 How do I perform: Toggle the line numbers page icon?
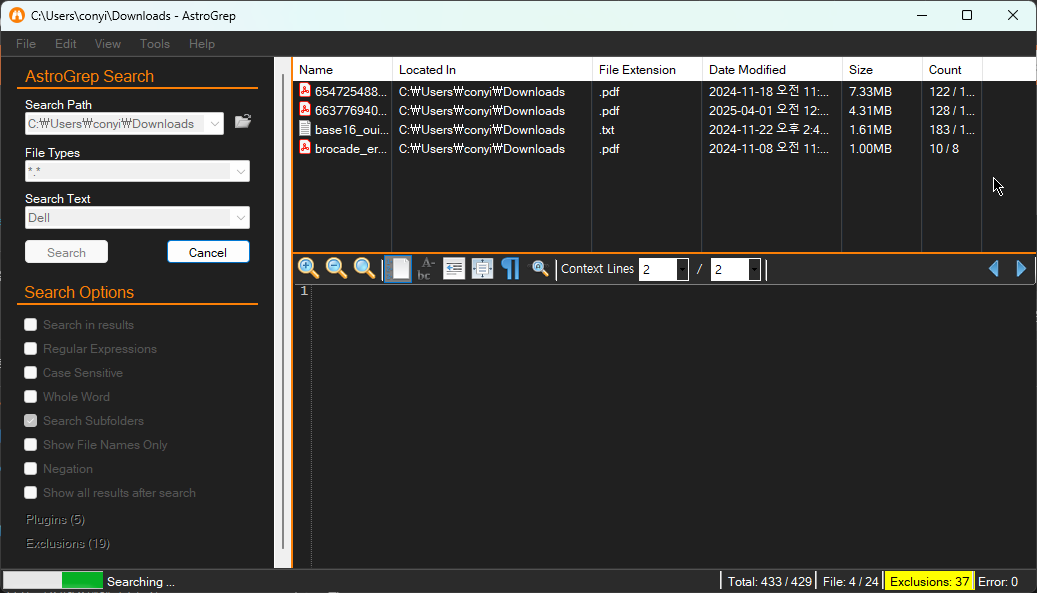(398, 268)
